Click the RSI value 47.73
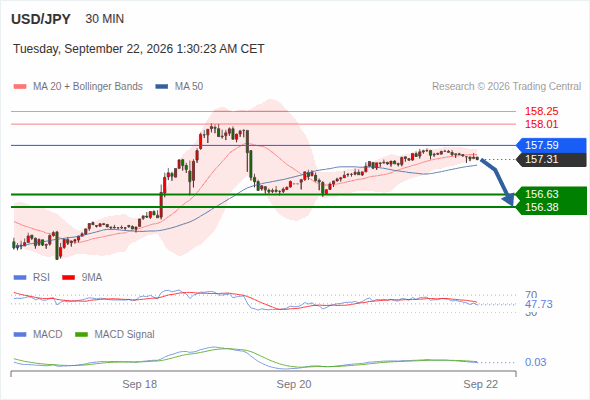Screen dimensions: 590x400 539,304
